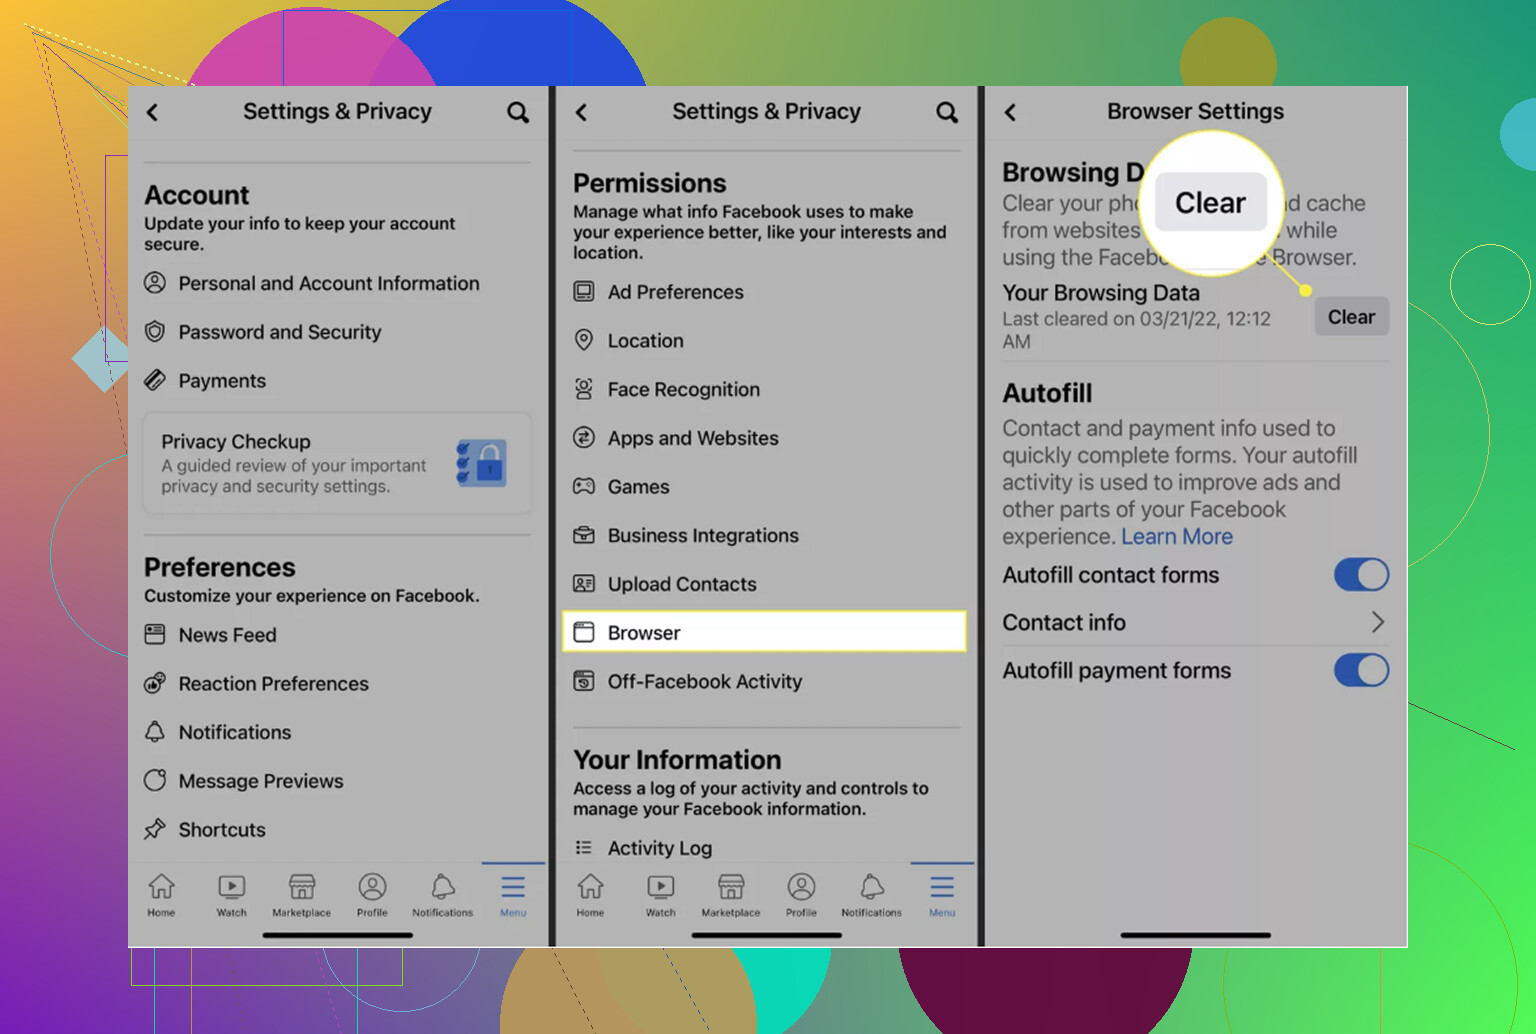Go back from Browser Settings screen
The image size is (1536, 1034).
click(1010, 112)
